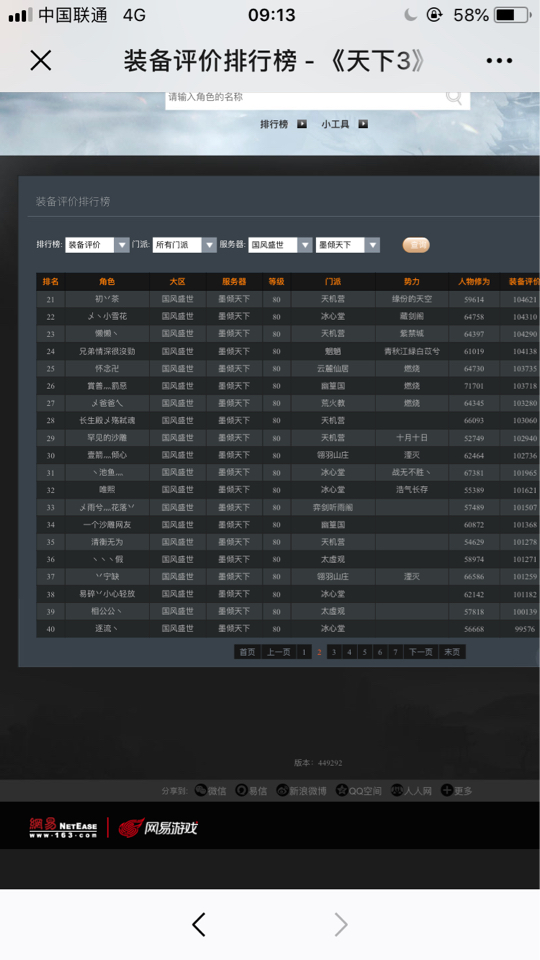Image resolution: width=540 pixels, height=960 pixels.
Task: Click 易碎丷小心轻放 in rank 38
Action: (107, 594)
